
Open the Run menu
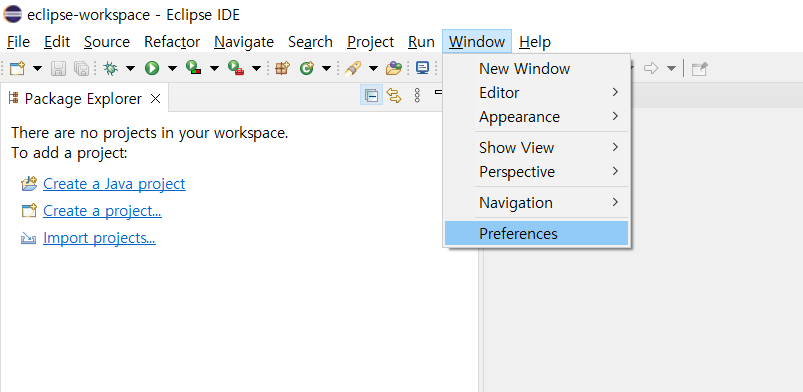[421, 42]
